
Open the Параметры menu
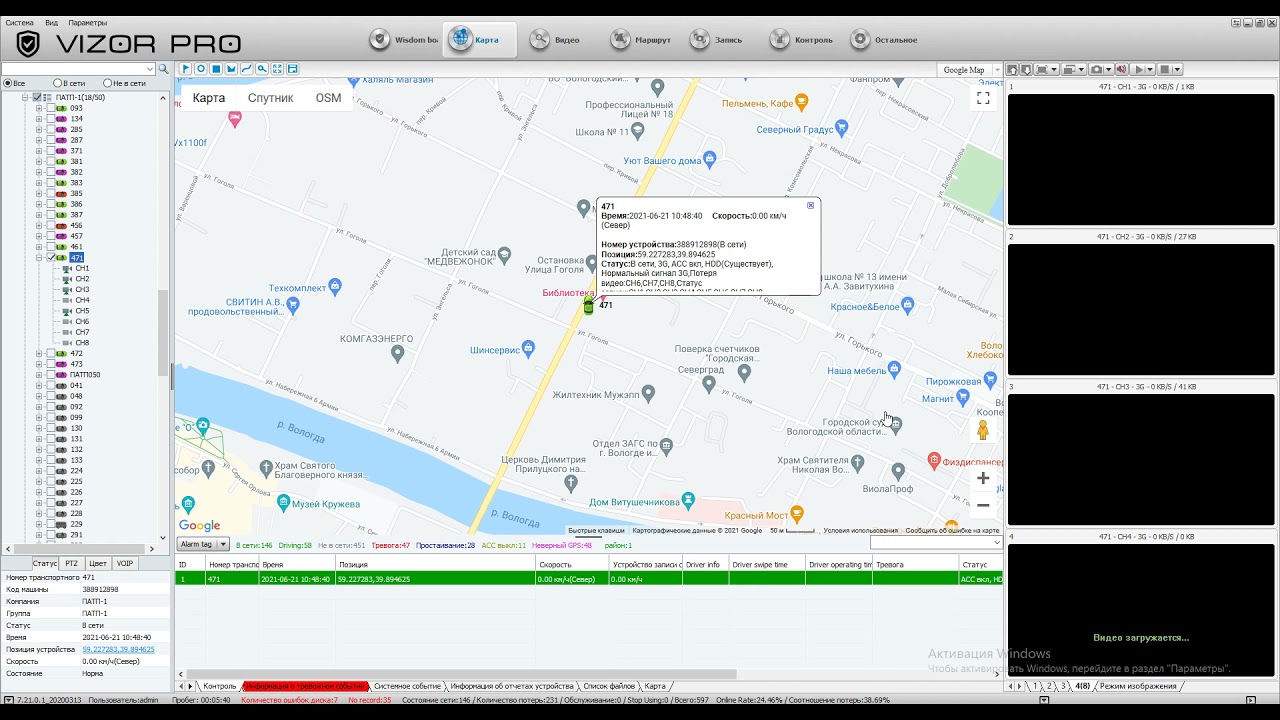pyautogui.click(x=88, y=22)
